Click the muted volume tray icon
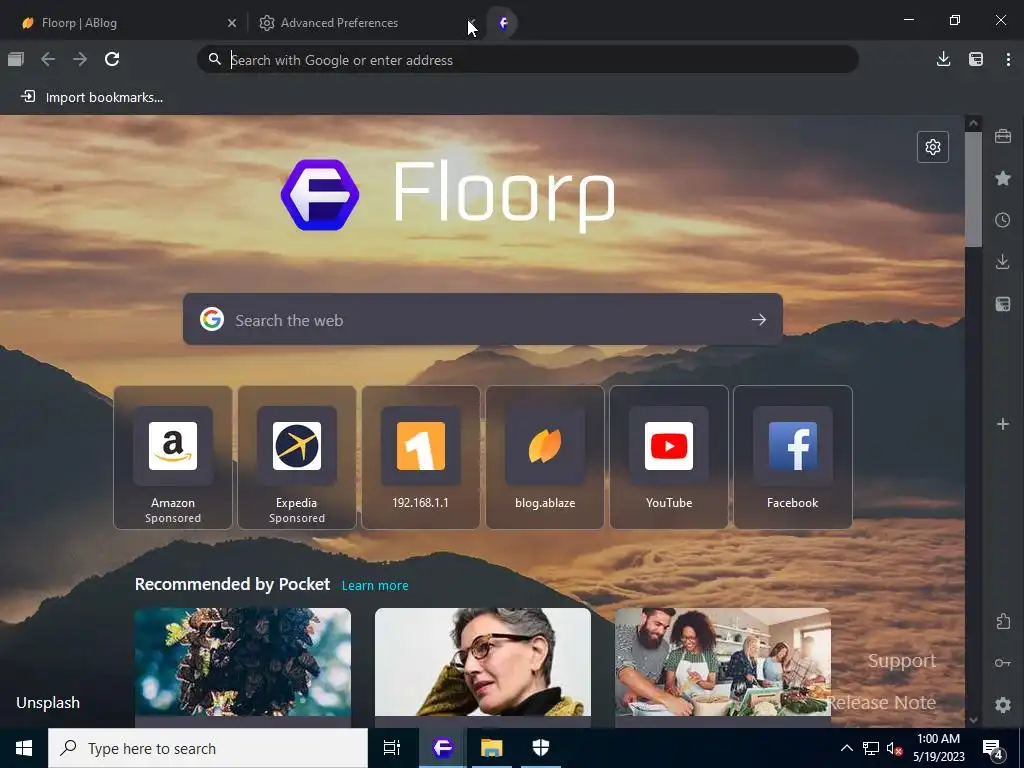The height and width of the screenshot is (768, 1024). point(894,748)
